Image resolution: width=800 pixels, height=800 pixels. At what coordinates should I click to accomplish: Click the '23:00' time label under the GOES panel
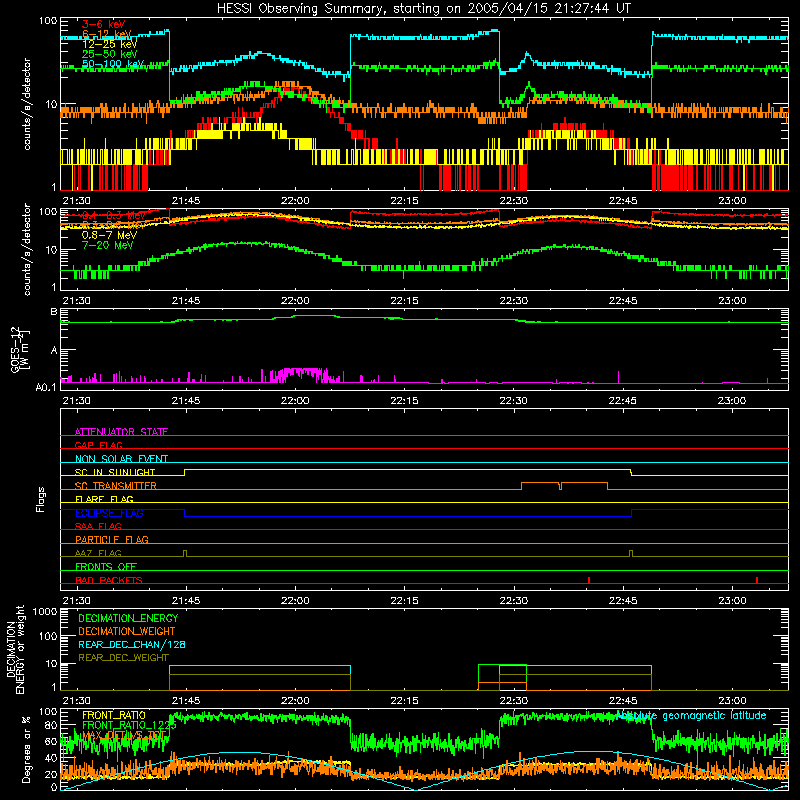pos(732,401)
